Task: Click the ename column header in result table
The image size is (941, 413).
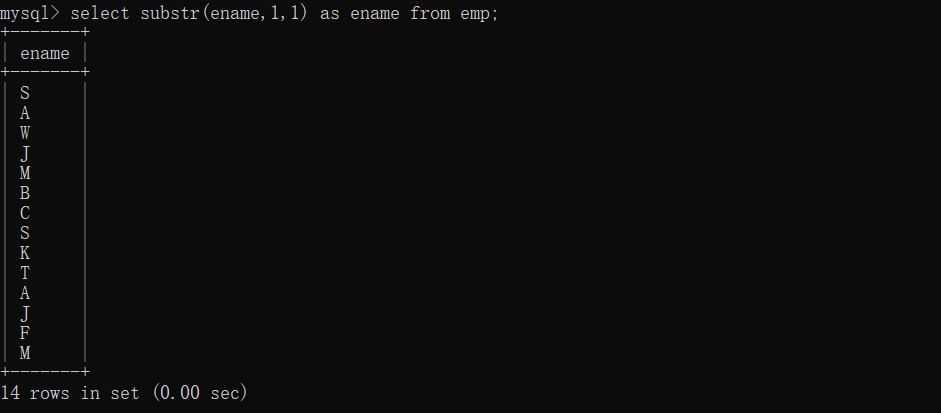Action: tap(44, 53)
